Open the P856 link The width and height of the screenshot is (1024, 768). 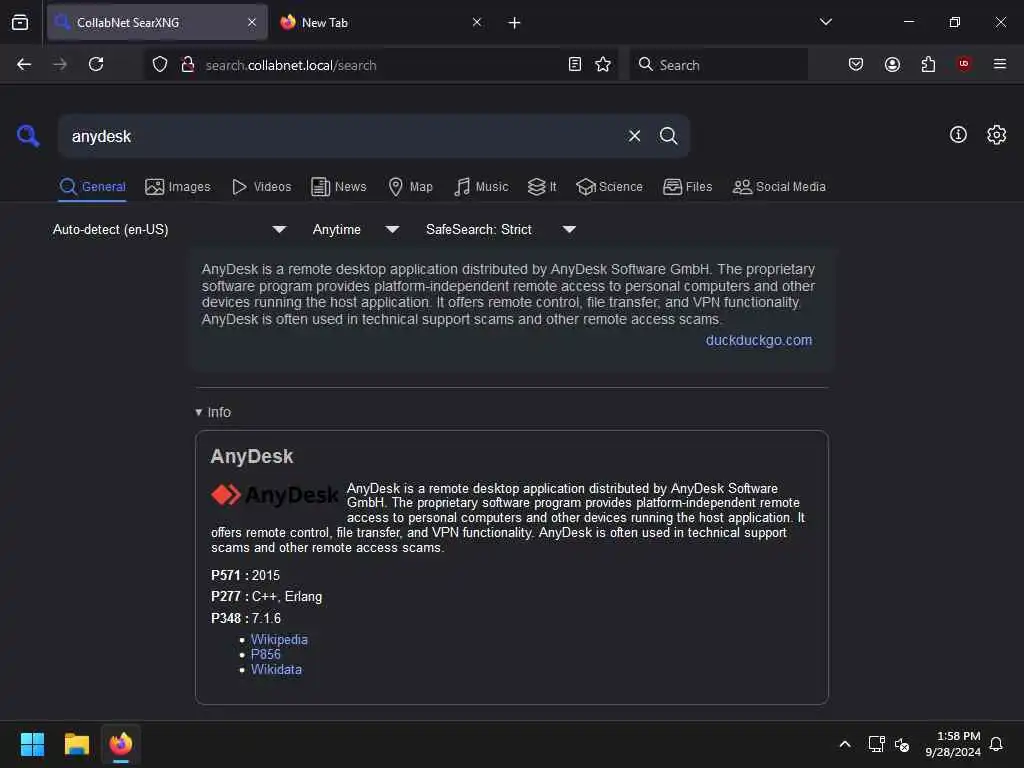(x=266, y=654)
